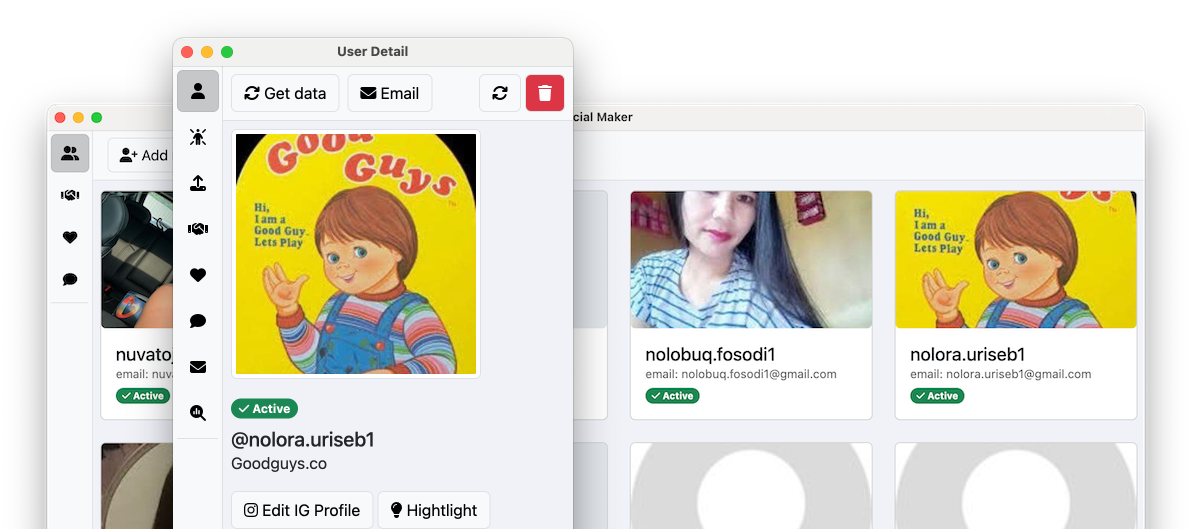Open the car interior thumbnail of nuvatoj card
Viewport: 1191px width, 529px height.
(137, 259)
